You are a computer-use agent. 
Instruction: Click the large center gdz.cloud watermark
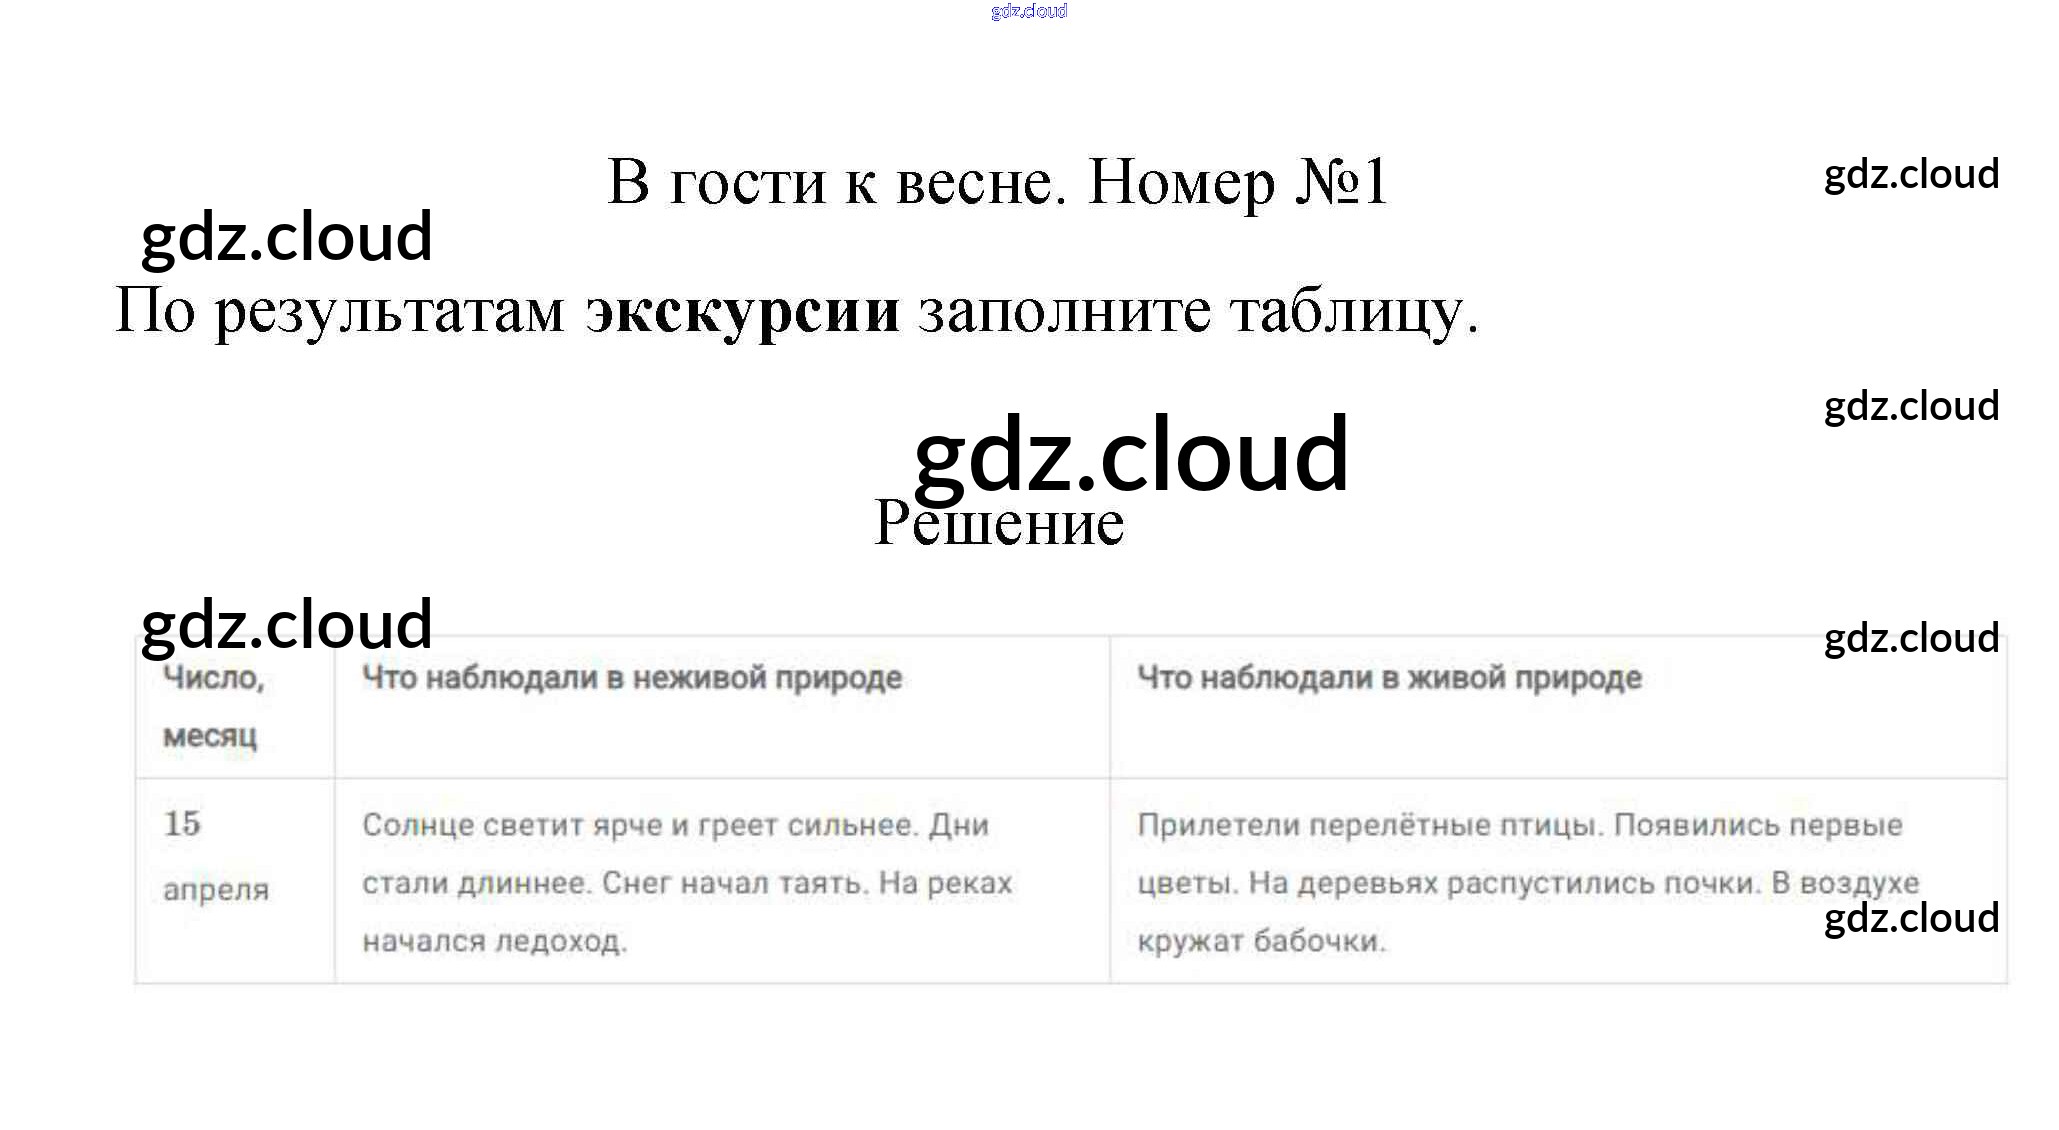1131,455
